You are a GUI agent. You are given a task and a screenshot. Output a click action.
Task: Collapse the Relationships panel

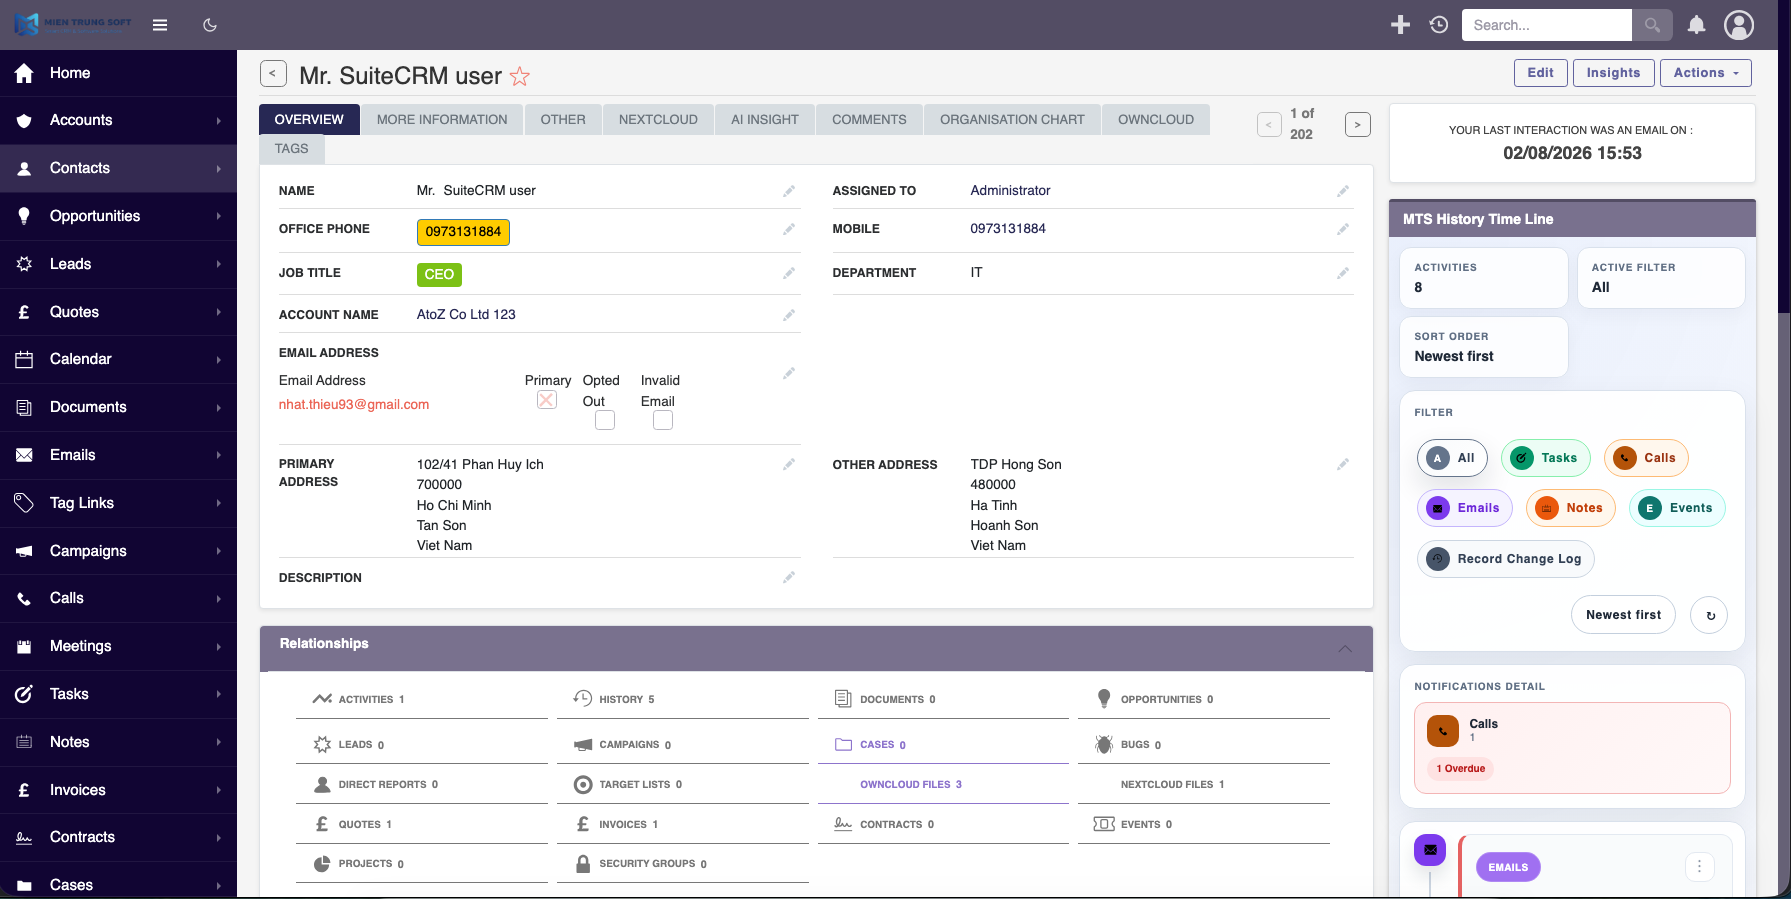click(x=1345, y=648)
